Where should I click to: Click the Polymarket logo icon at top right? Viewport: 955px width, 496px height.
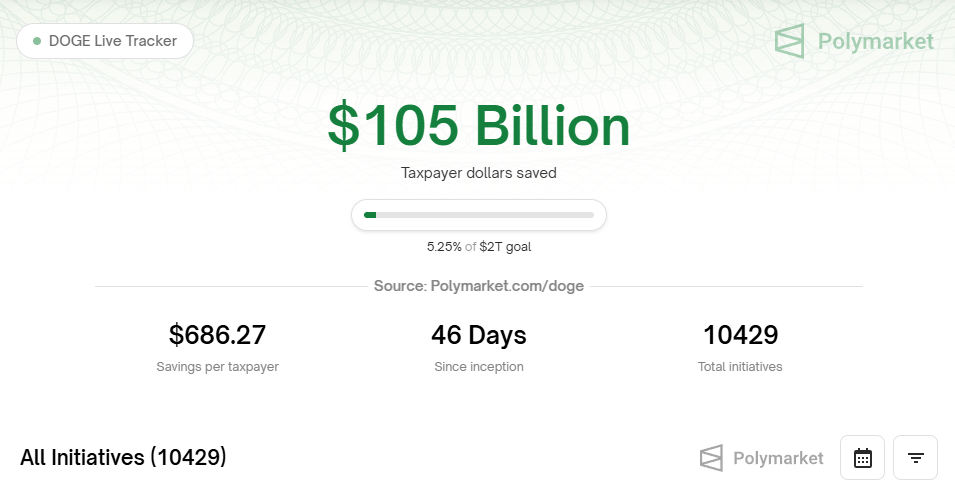(790, 41)
